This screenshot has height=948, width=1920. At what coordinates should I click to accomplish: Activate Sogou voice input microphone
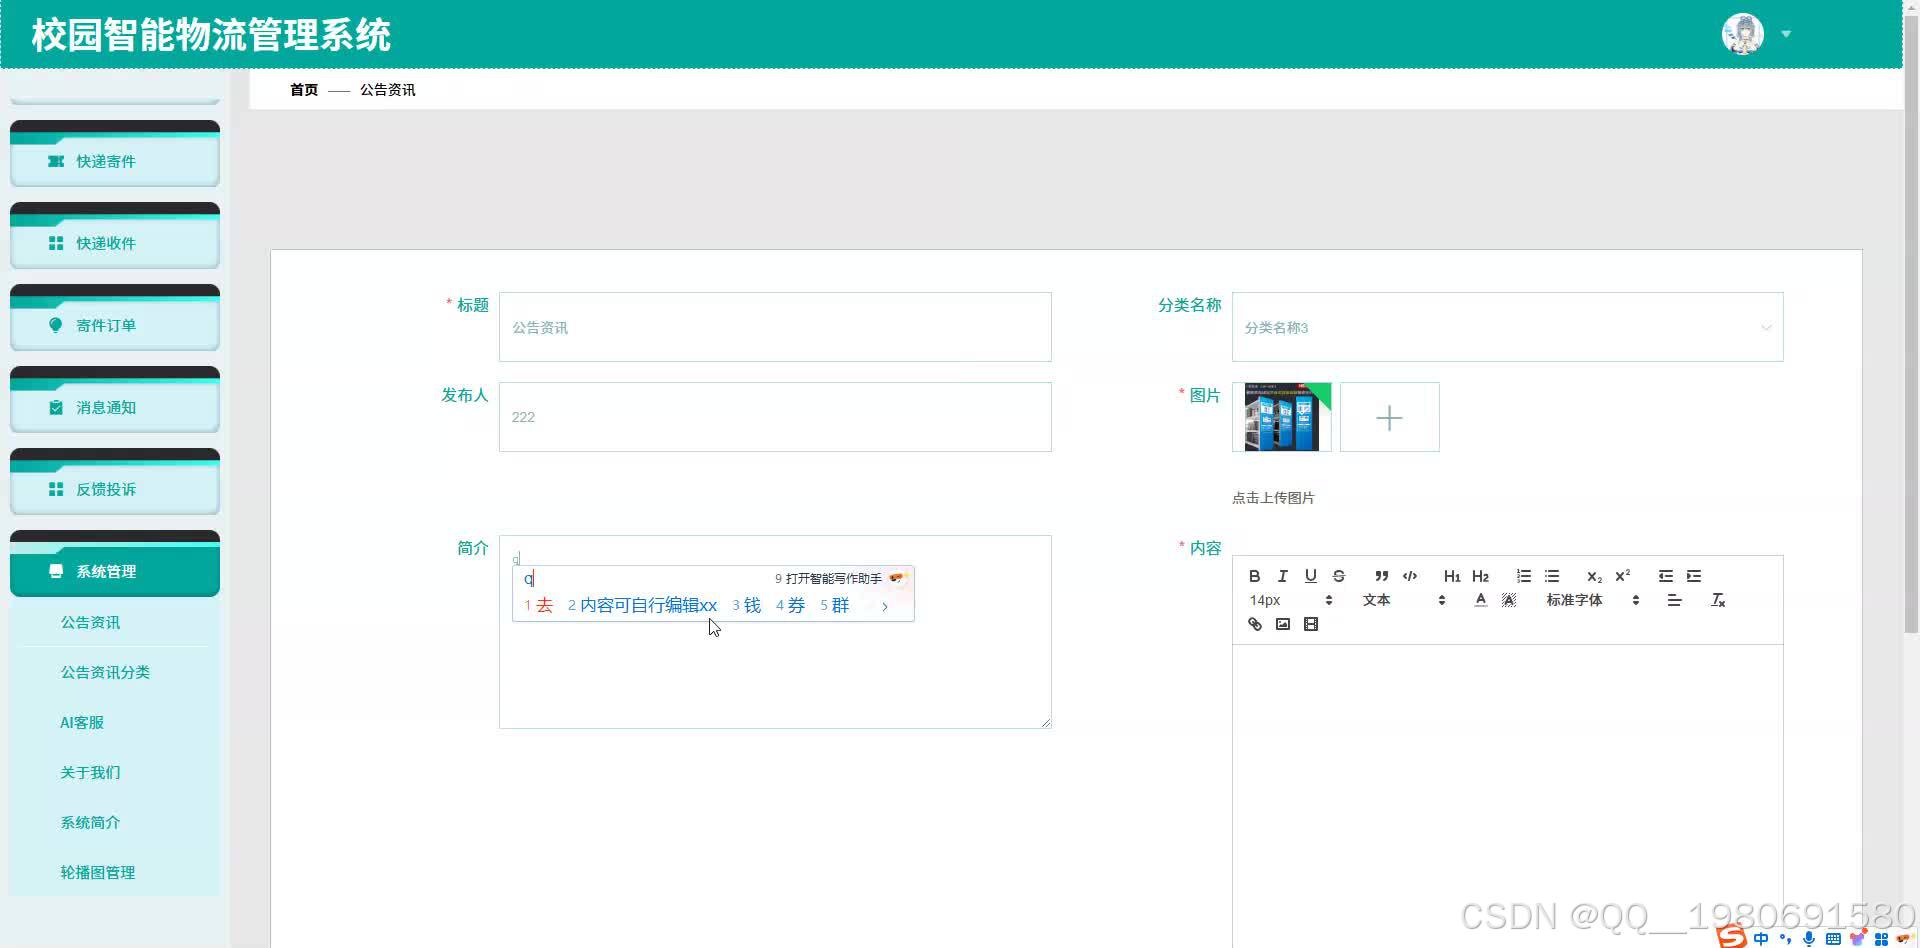[x=1809, y=939]
